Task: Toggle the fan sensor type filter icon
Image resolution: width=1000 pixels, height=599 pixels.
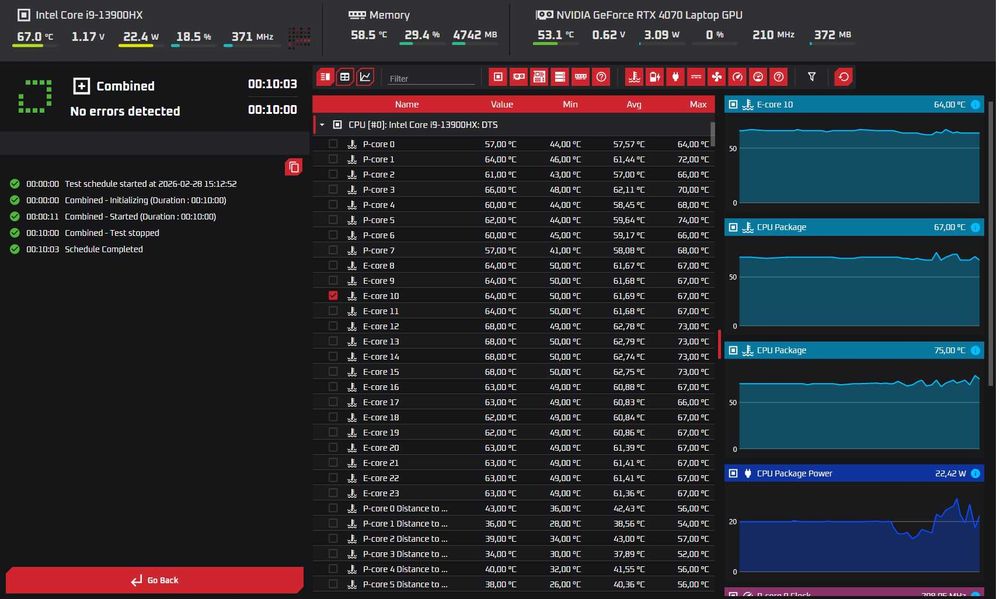Action: point(717,77)
